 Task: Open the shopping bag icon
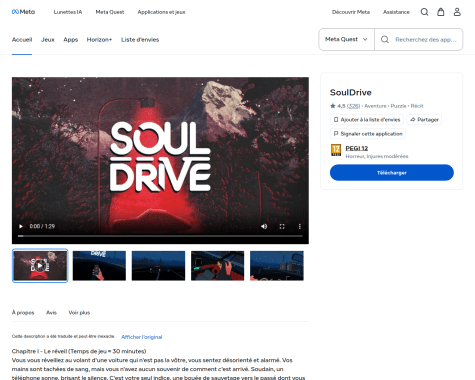(x=441, y=12)
